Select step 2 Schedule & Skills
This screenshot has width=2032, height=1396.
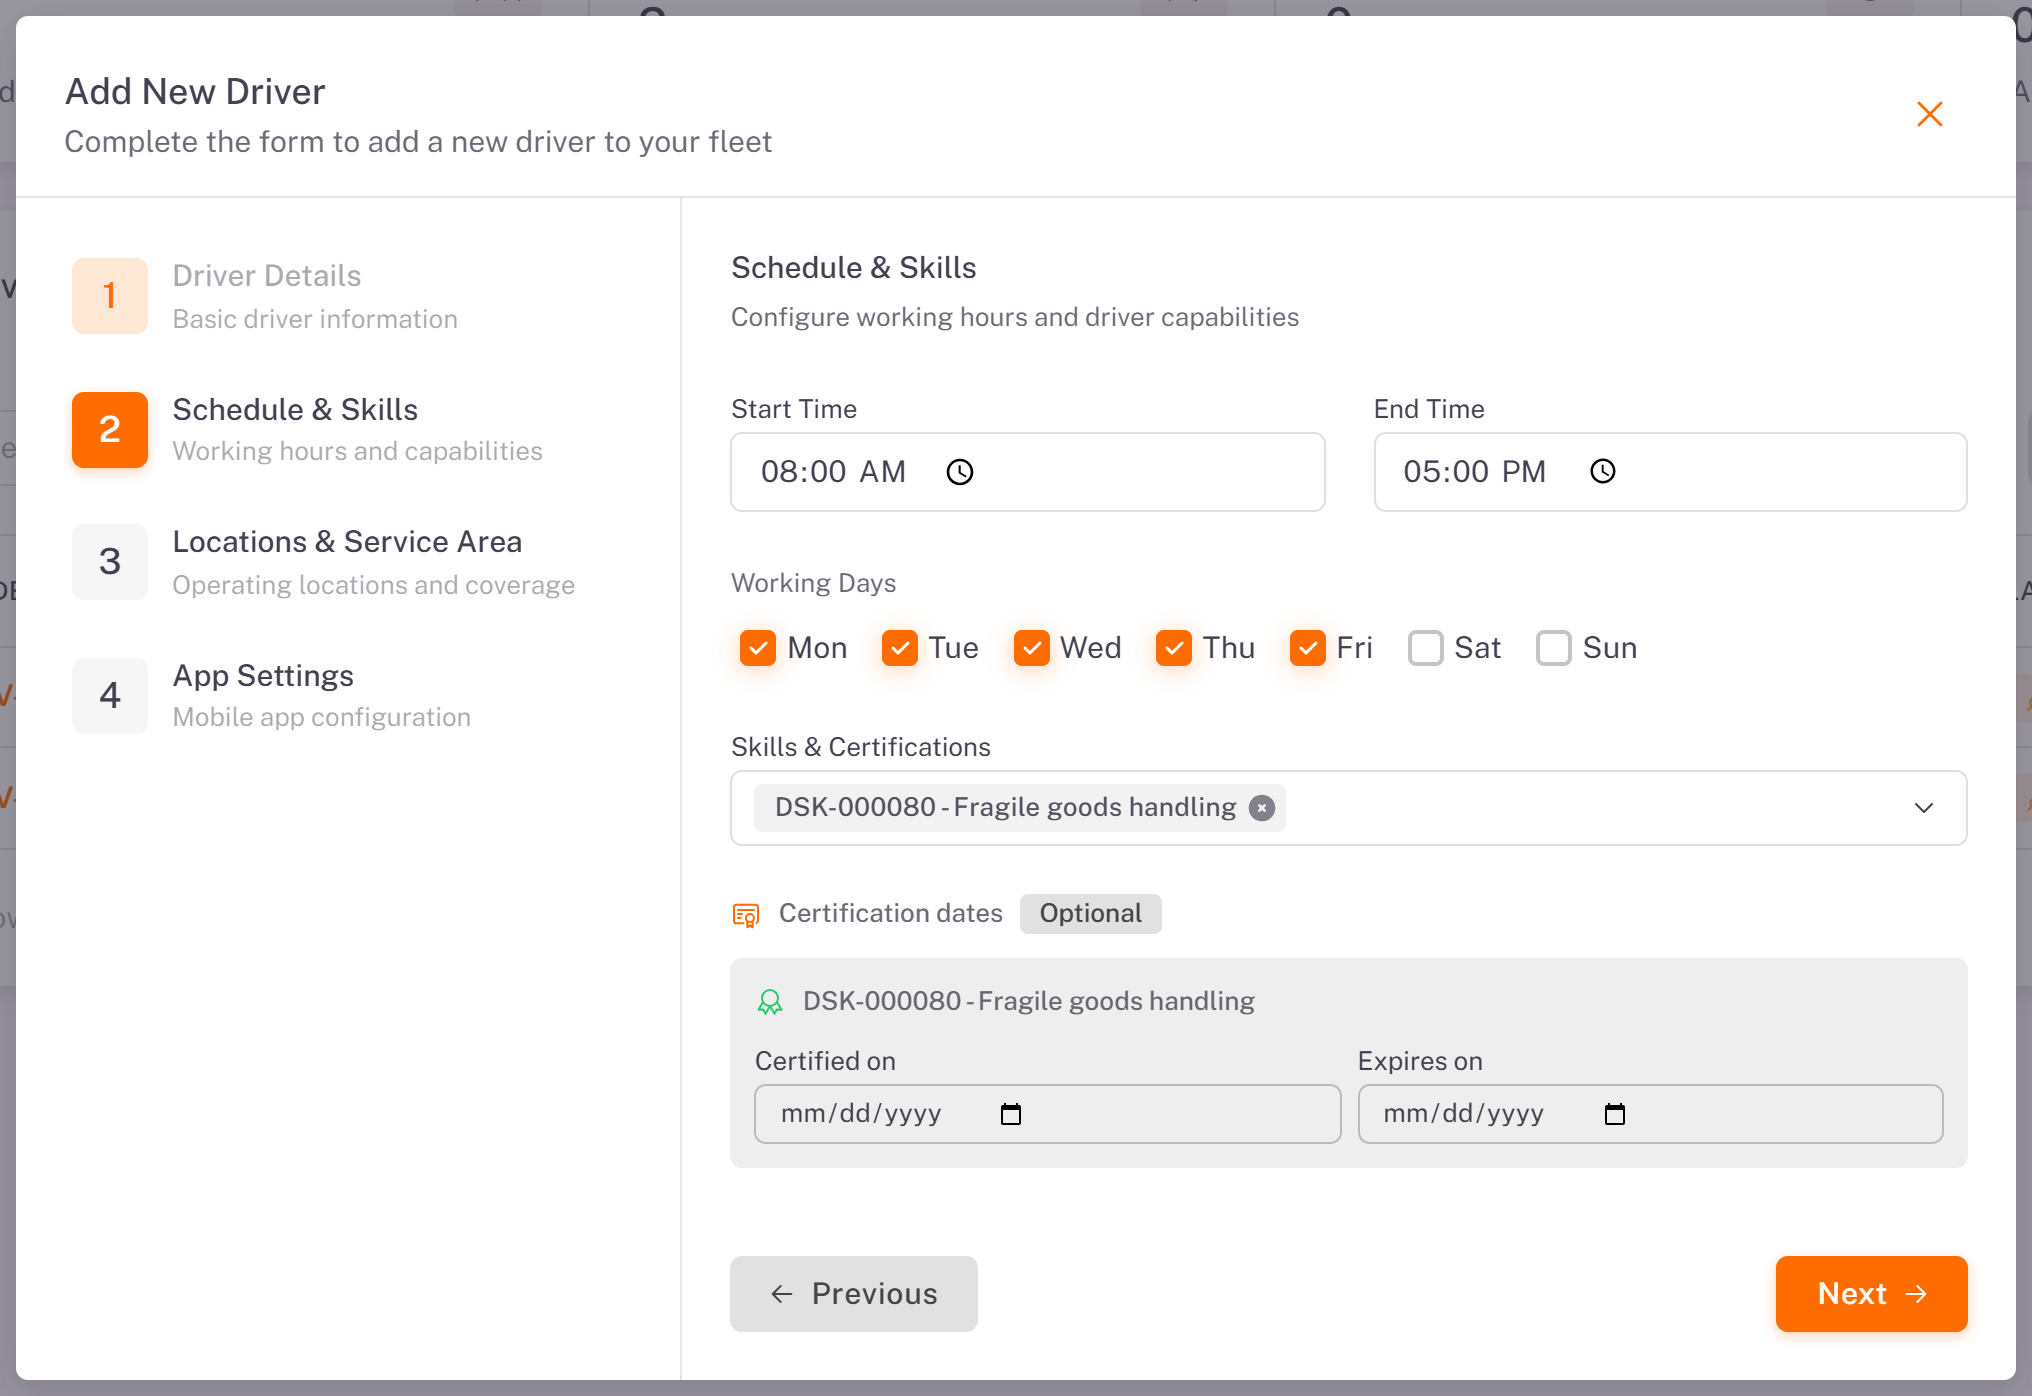point(308,429)
